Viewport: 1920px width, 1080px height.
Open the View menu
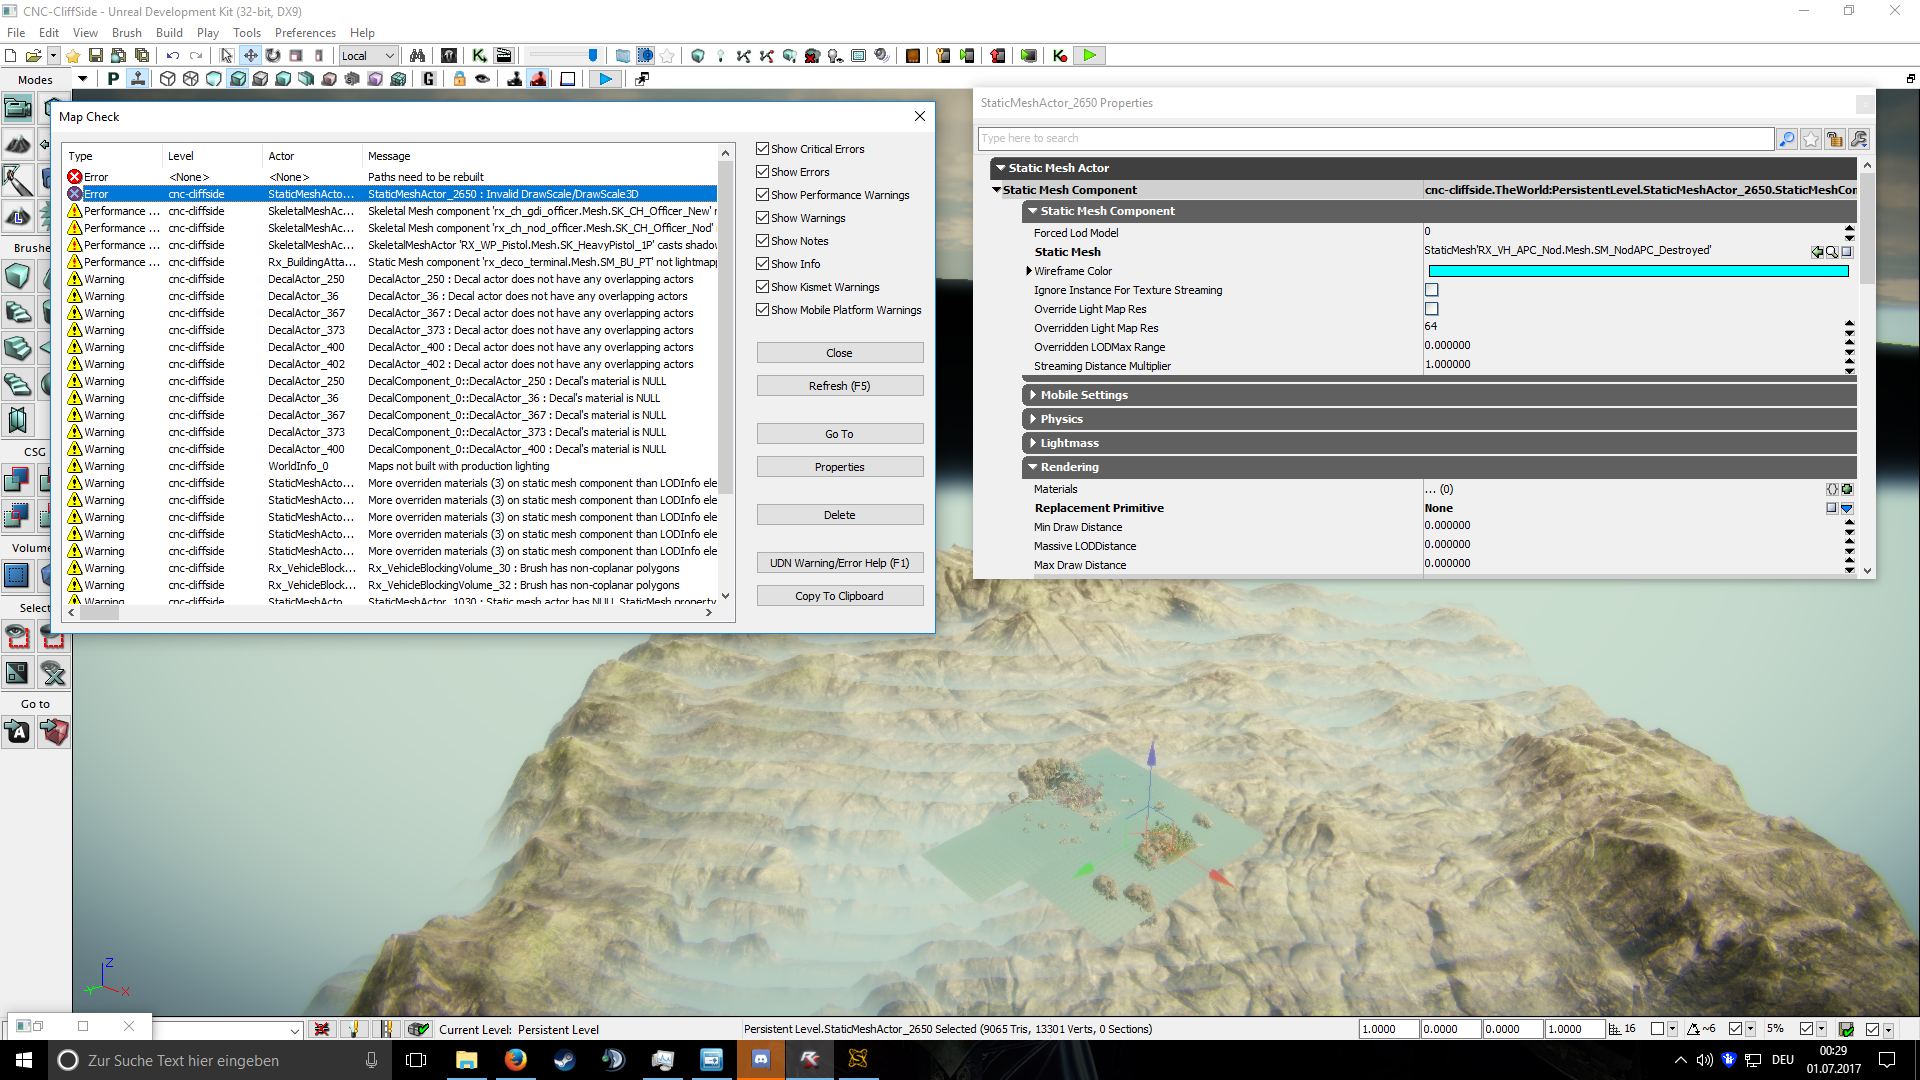click(85, 33)
